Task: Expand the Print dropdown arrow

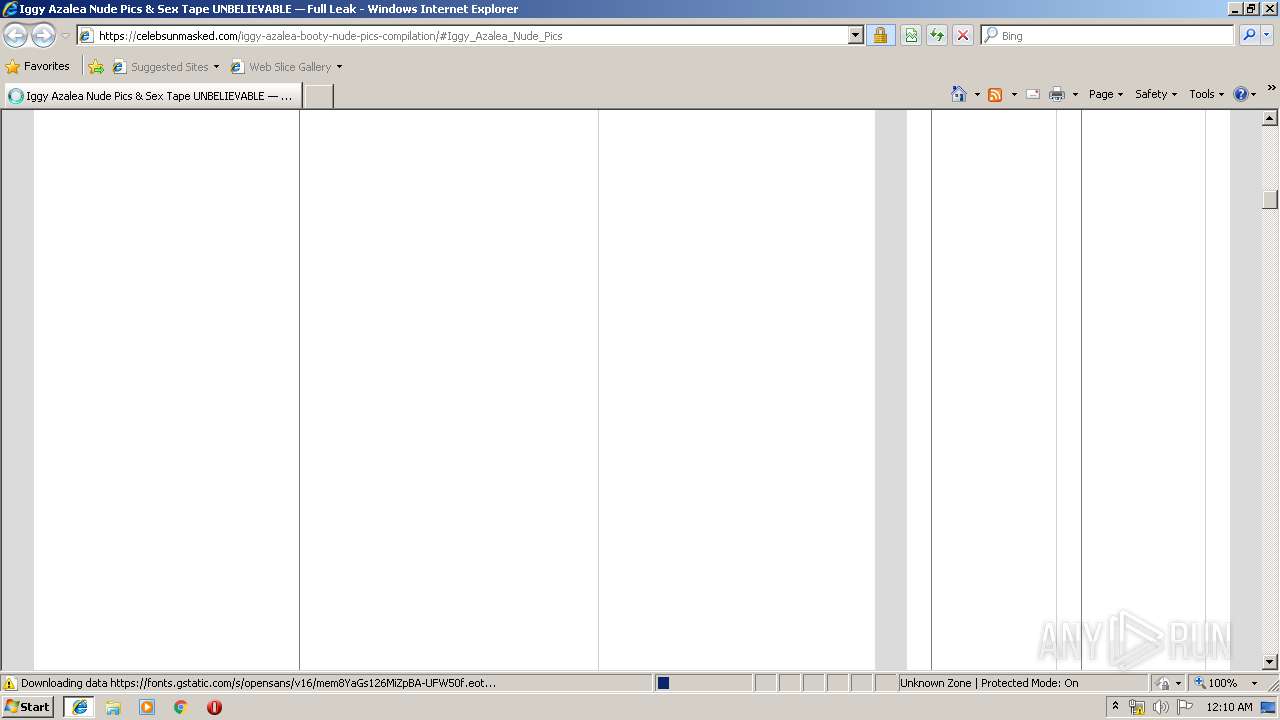Action: pyautogui.click(x=1075, y=94)
